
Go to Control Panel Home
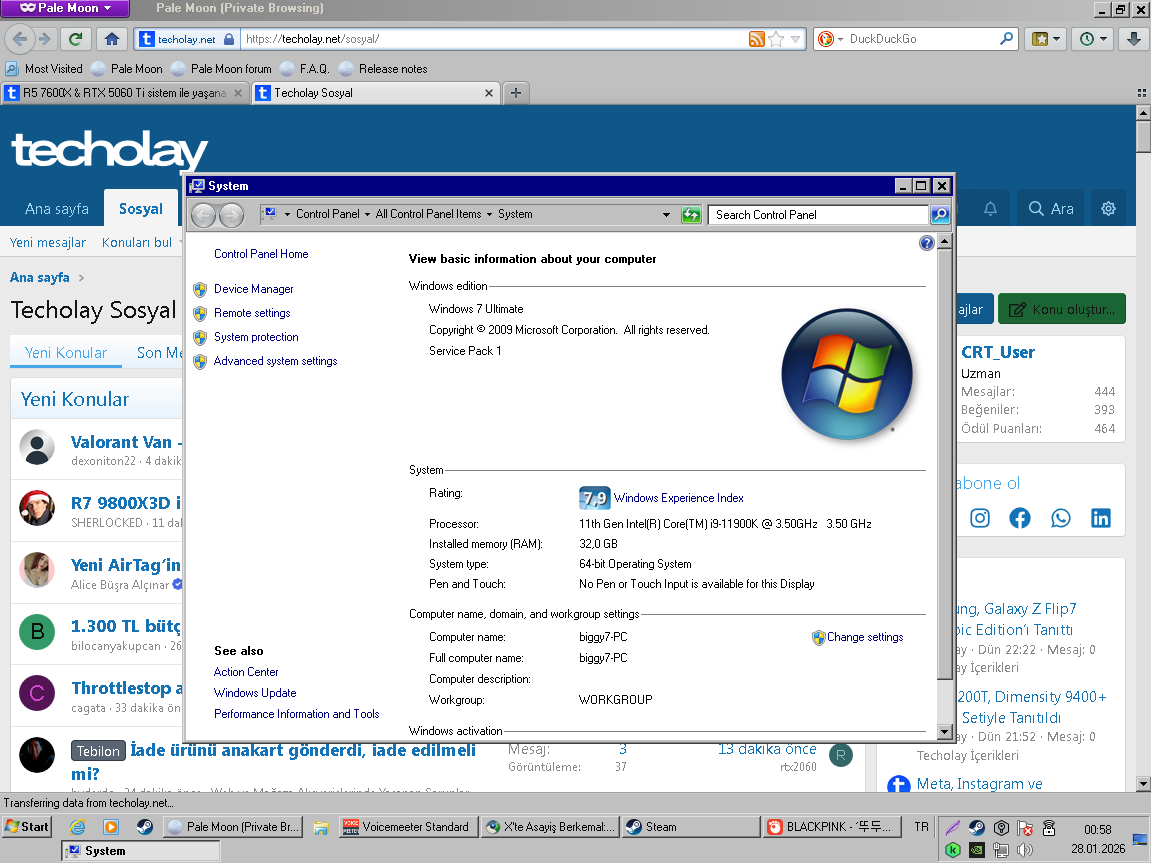[261, 254]
